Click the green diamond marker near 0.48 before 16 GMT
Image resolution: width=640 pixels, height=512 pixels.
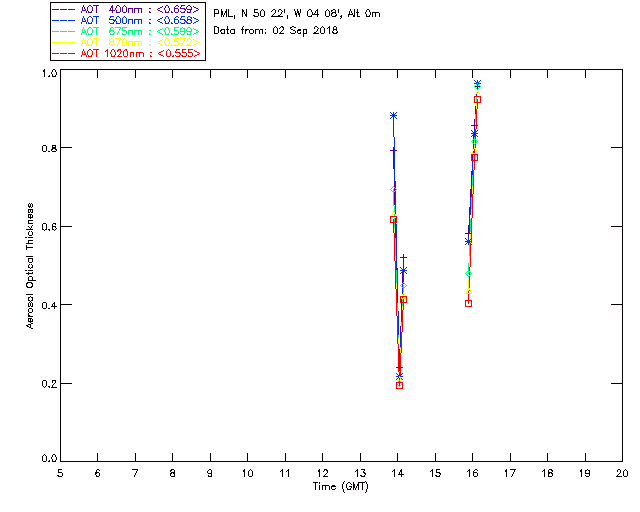tap(469, 274)
